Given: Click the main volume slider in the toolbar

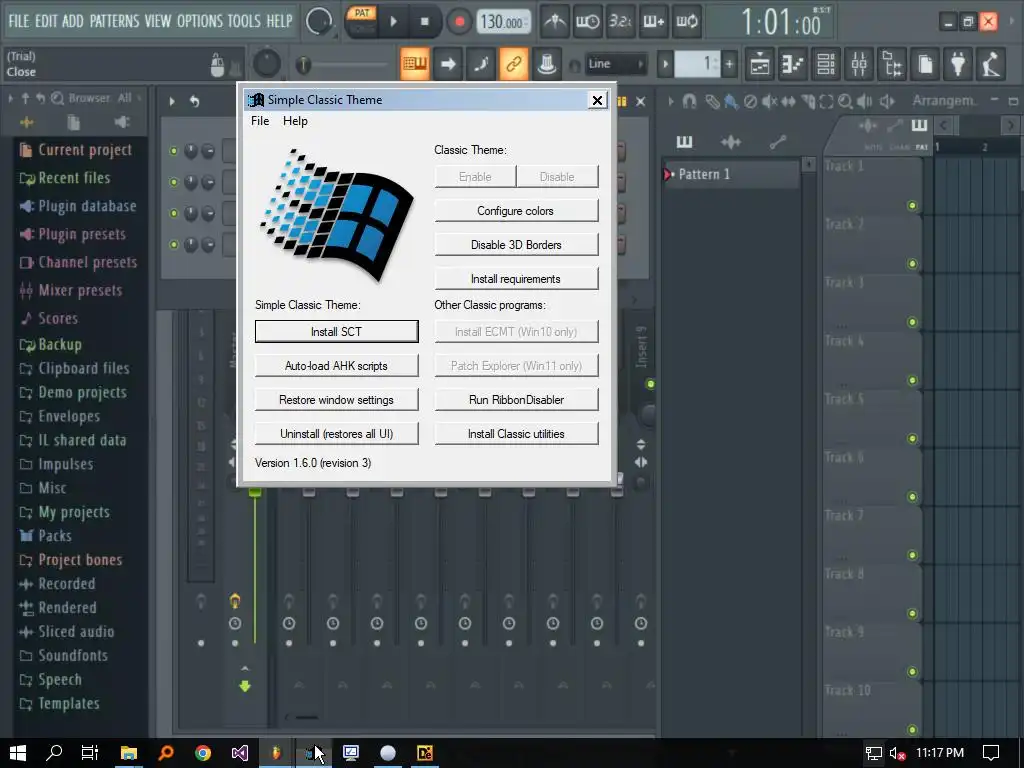Looking at the screenshot, I should (x=344, y=65).
